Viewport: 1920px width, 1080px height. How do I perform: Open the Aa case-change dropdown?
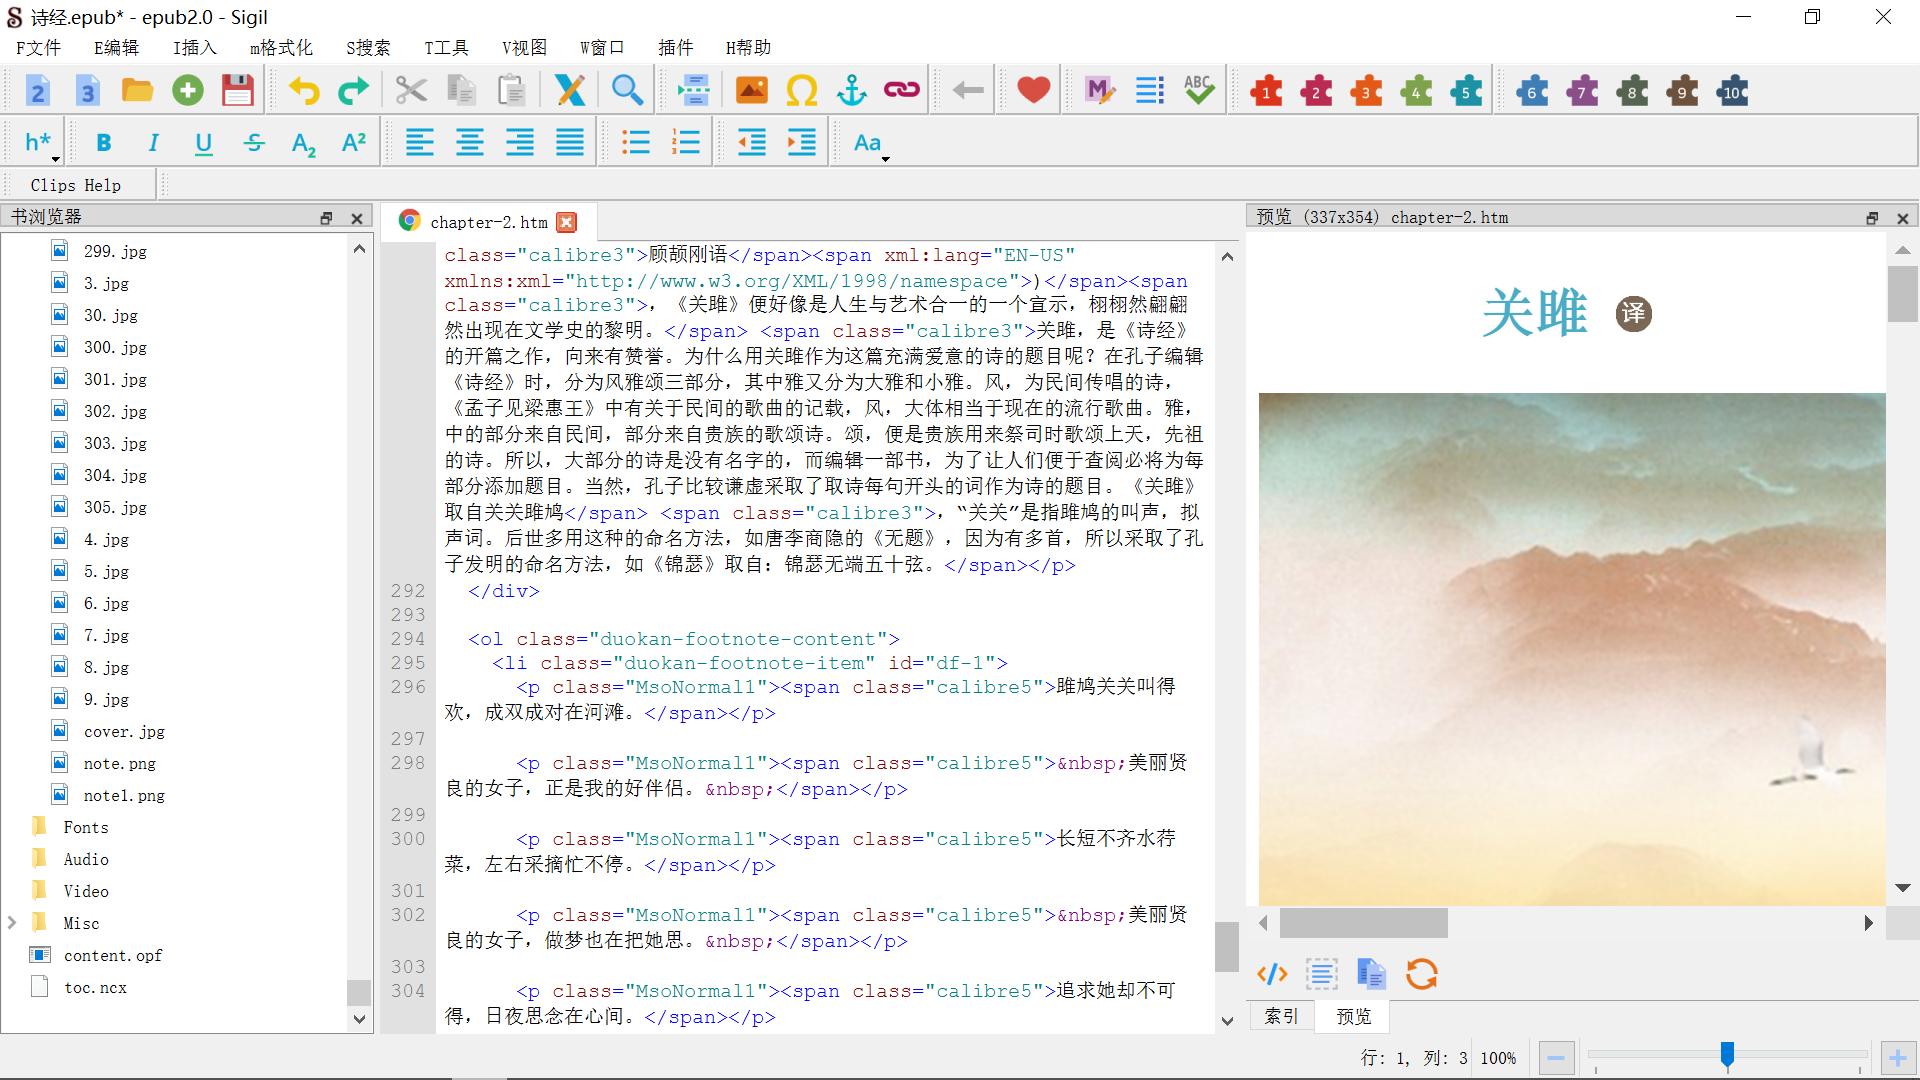(x=883, y=157)
